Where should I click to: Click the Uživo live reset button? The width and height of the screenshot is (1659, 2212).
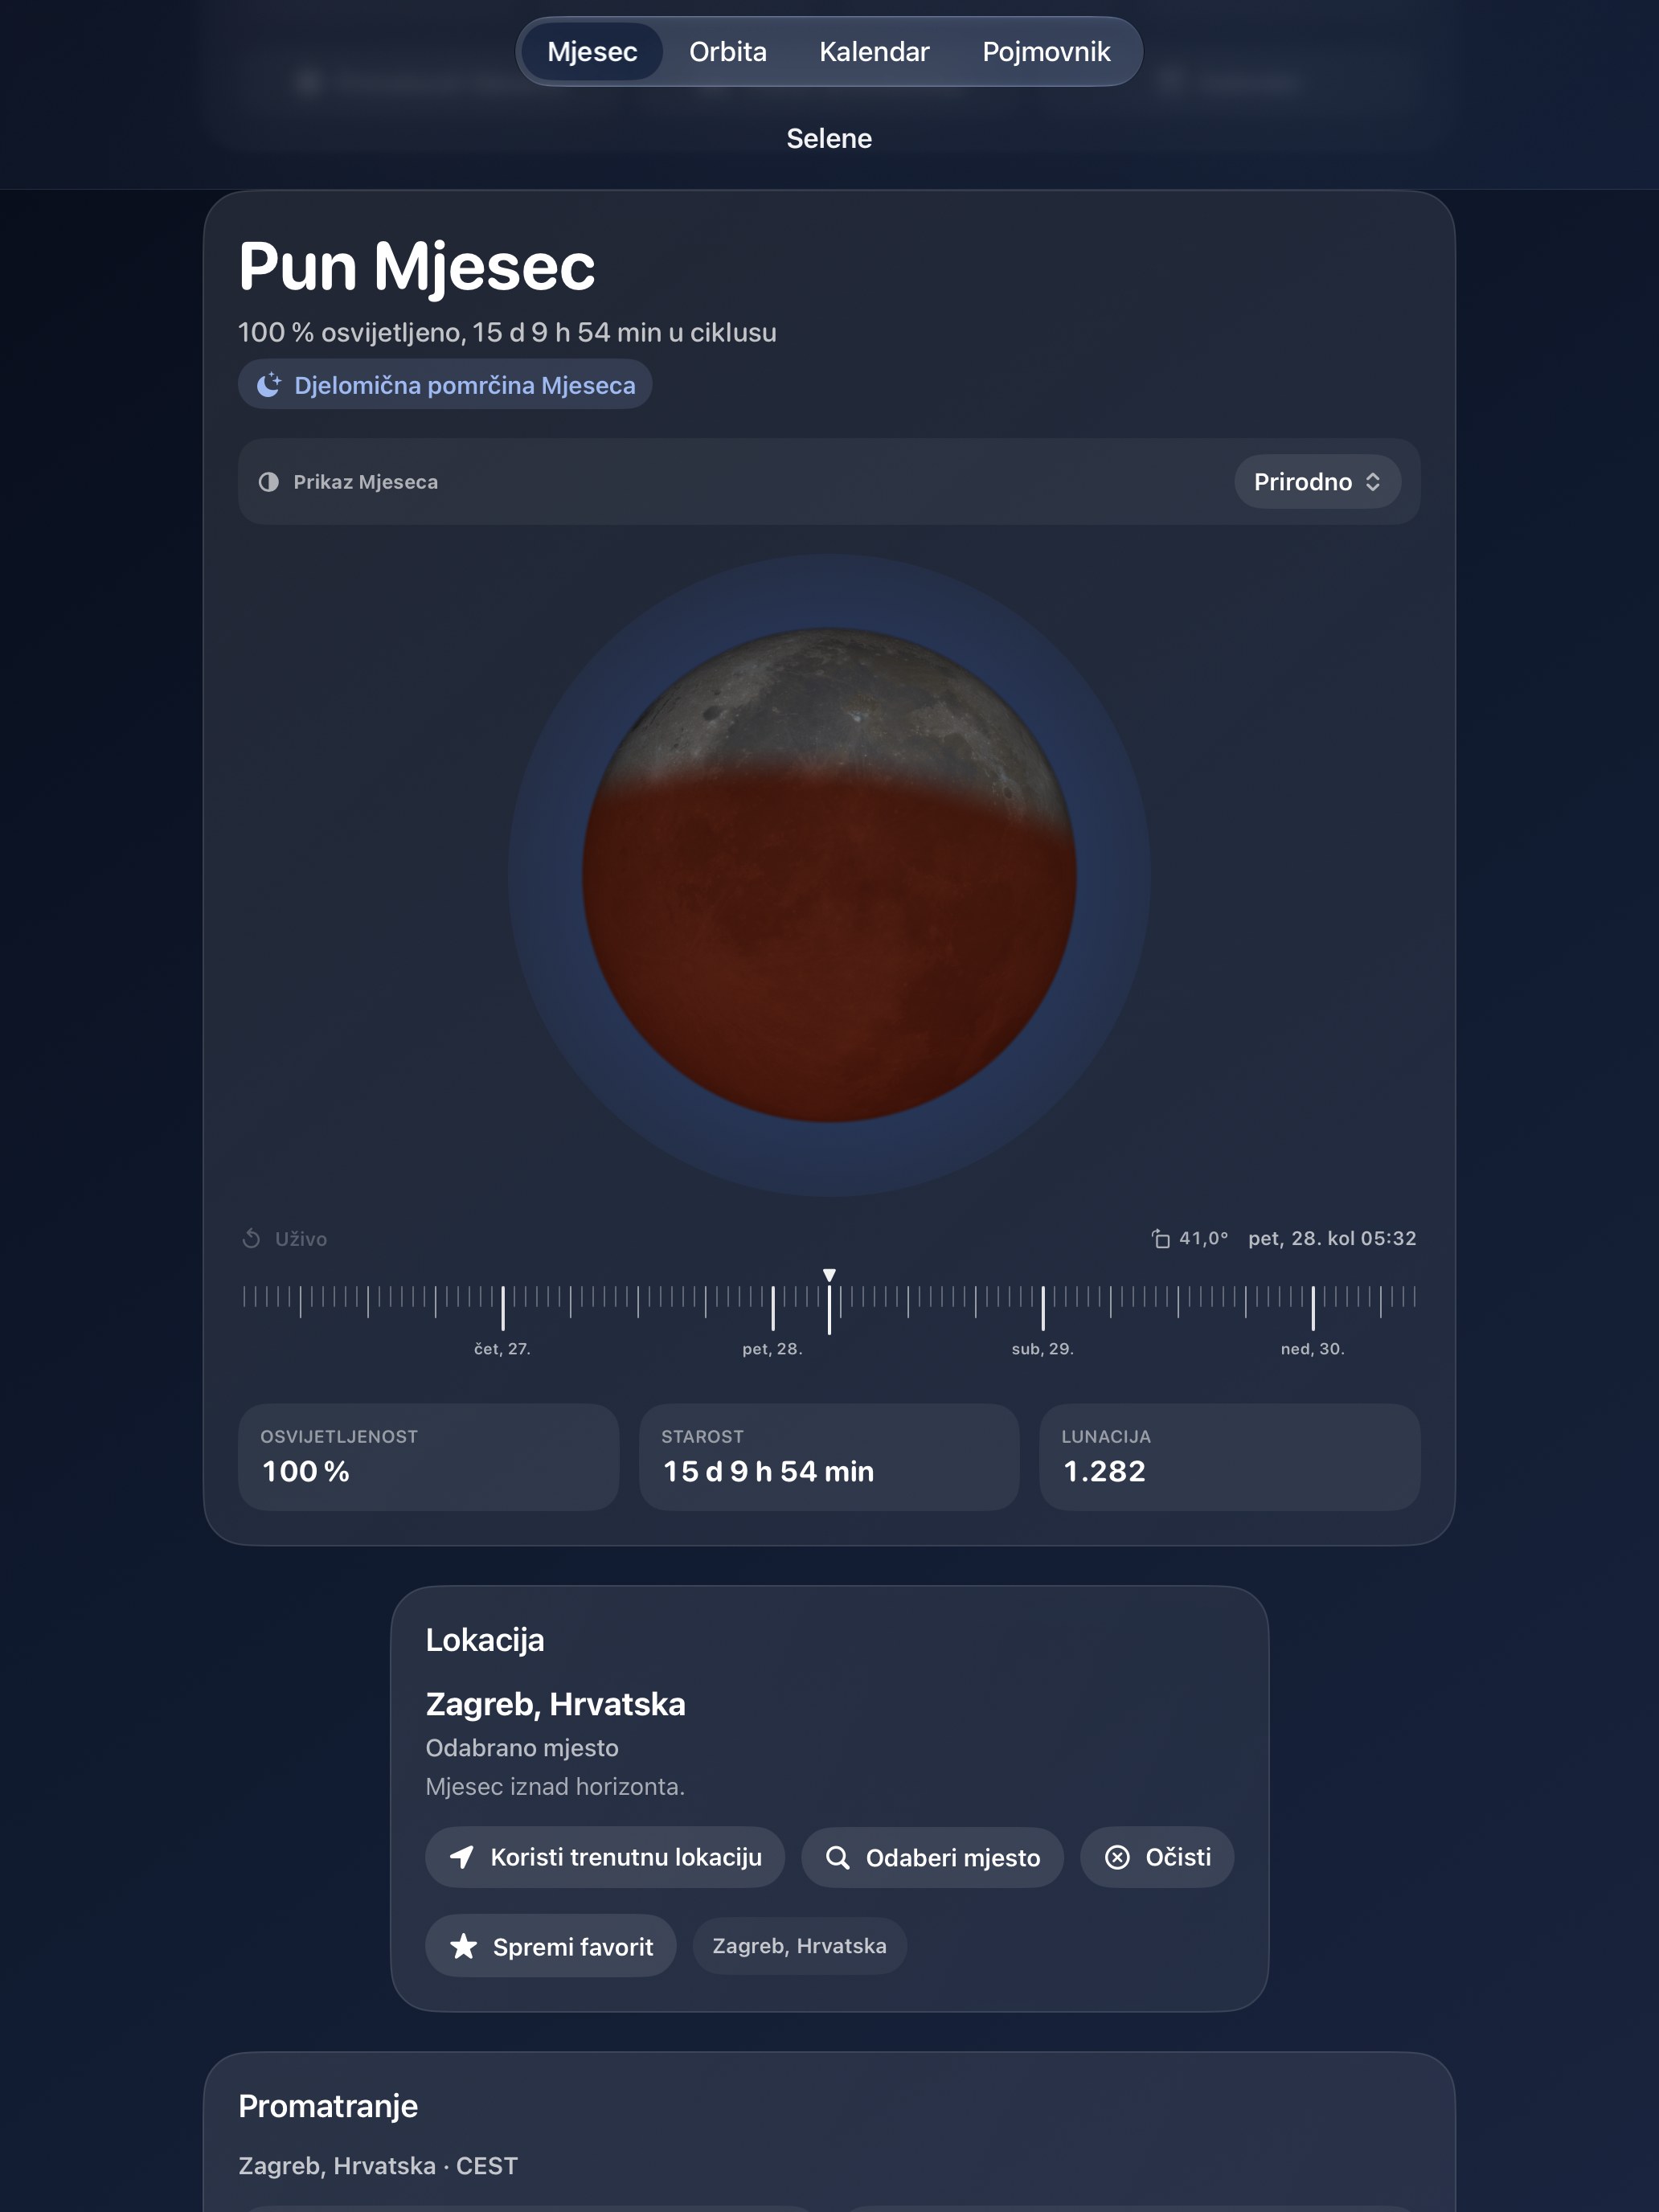(x=285, y=1239)
